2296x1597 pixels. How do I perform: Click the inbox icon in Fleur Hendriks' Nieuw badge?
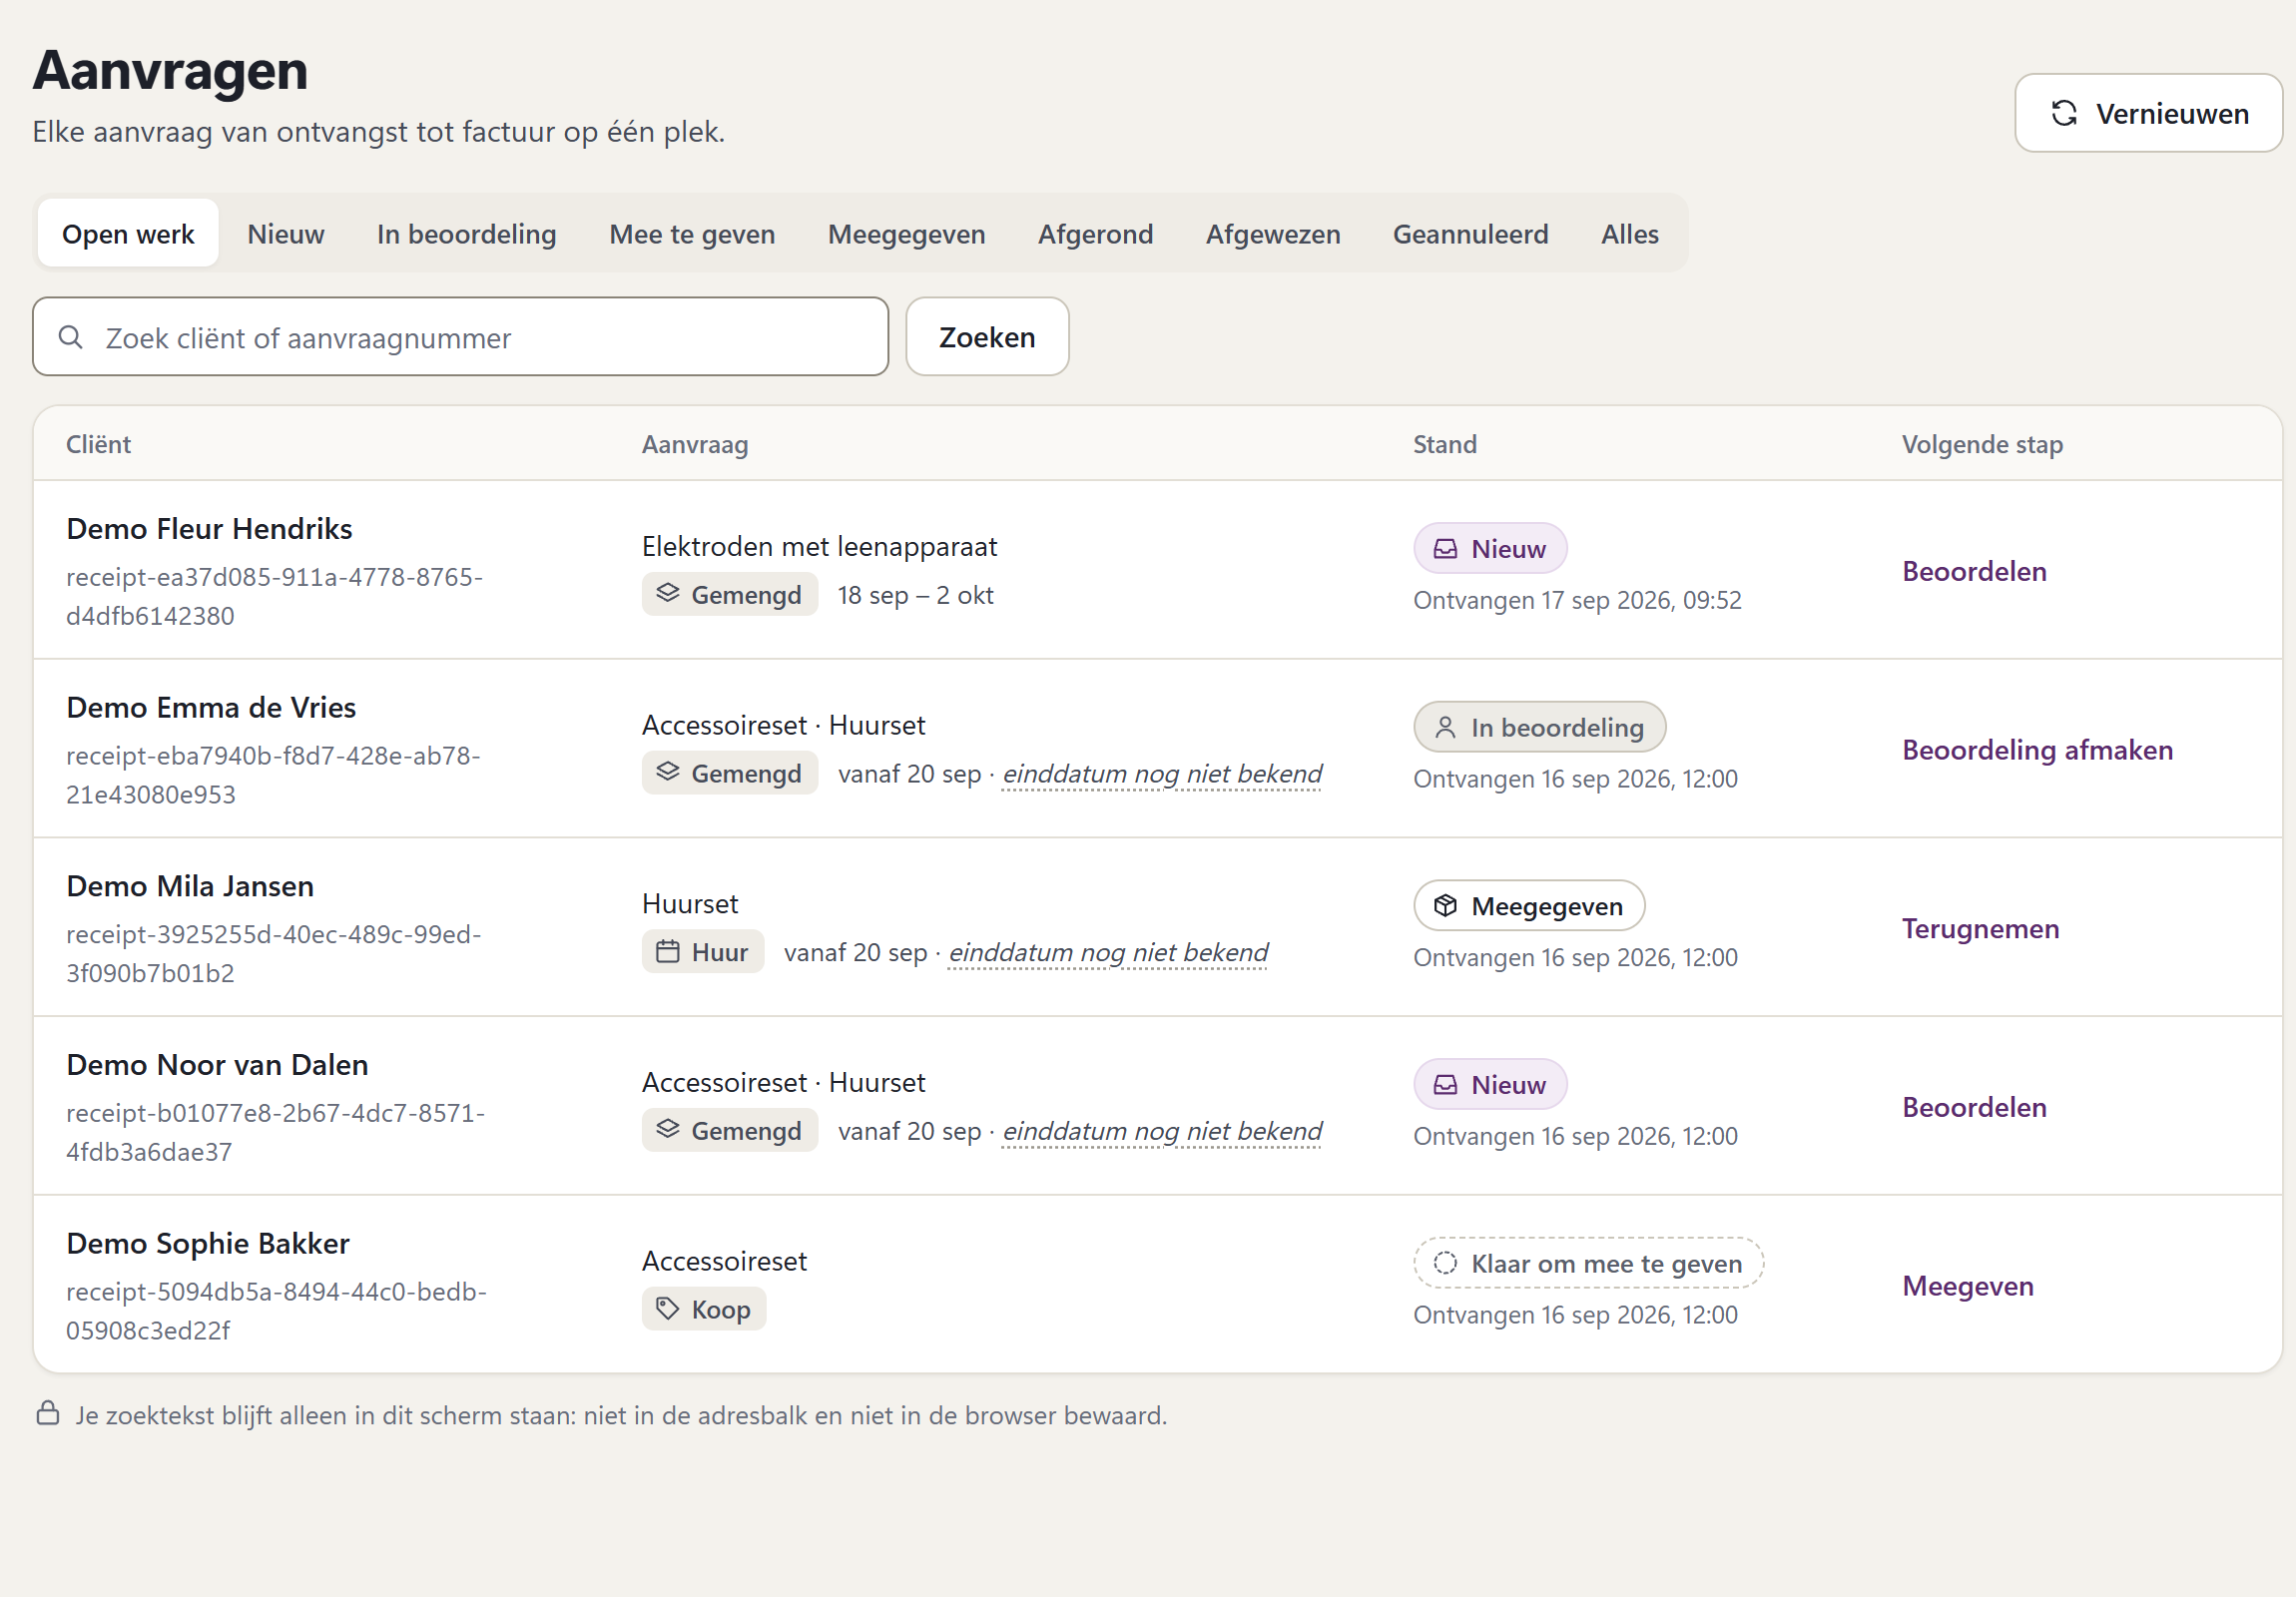click(1445, 548)
